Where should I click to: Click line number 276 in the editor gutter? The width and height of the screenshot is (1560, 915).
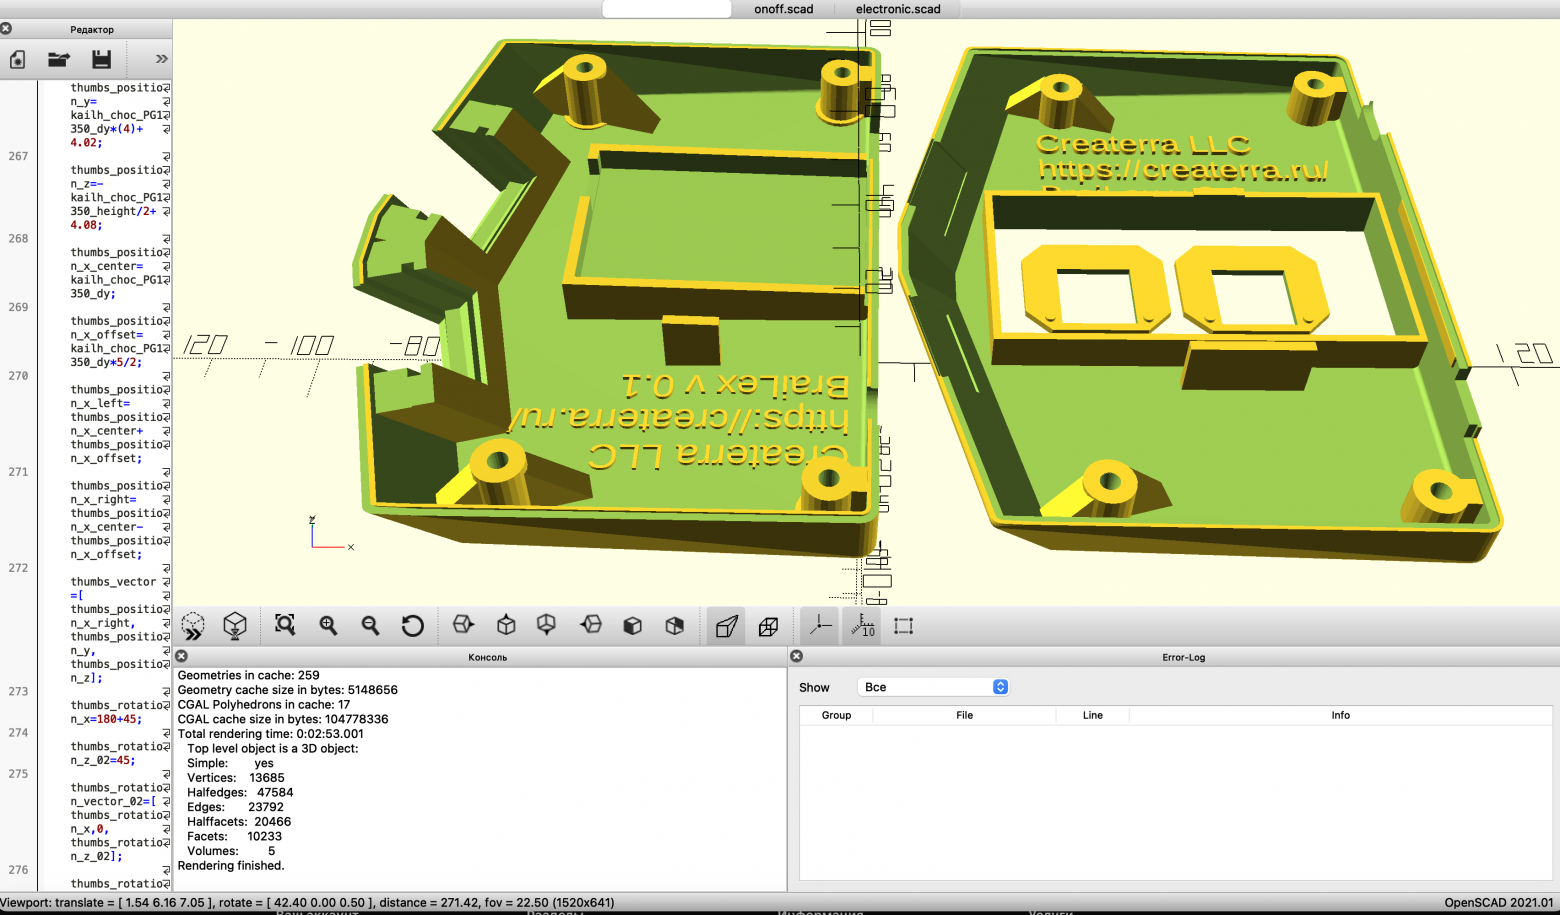(18, 870)
